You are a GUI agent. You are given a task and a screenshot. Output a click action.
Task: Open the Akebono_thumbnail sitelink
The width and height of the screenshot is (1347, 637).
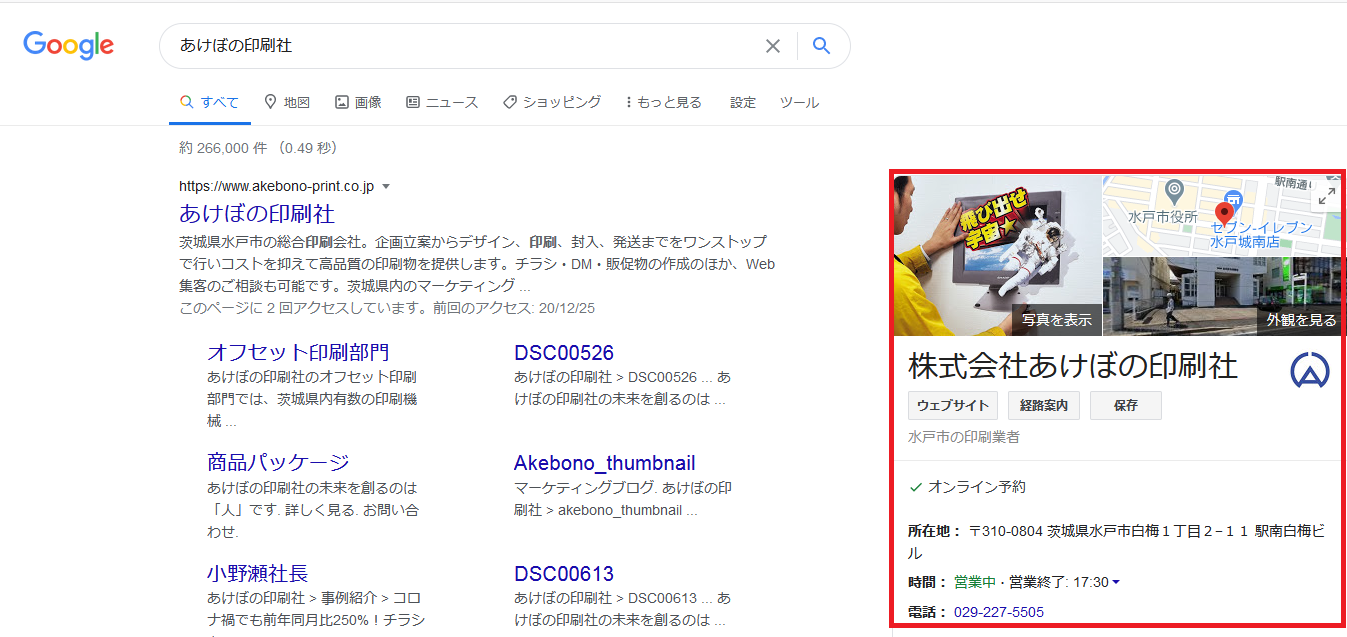point(605,463)
